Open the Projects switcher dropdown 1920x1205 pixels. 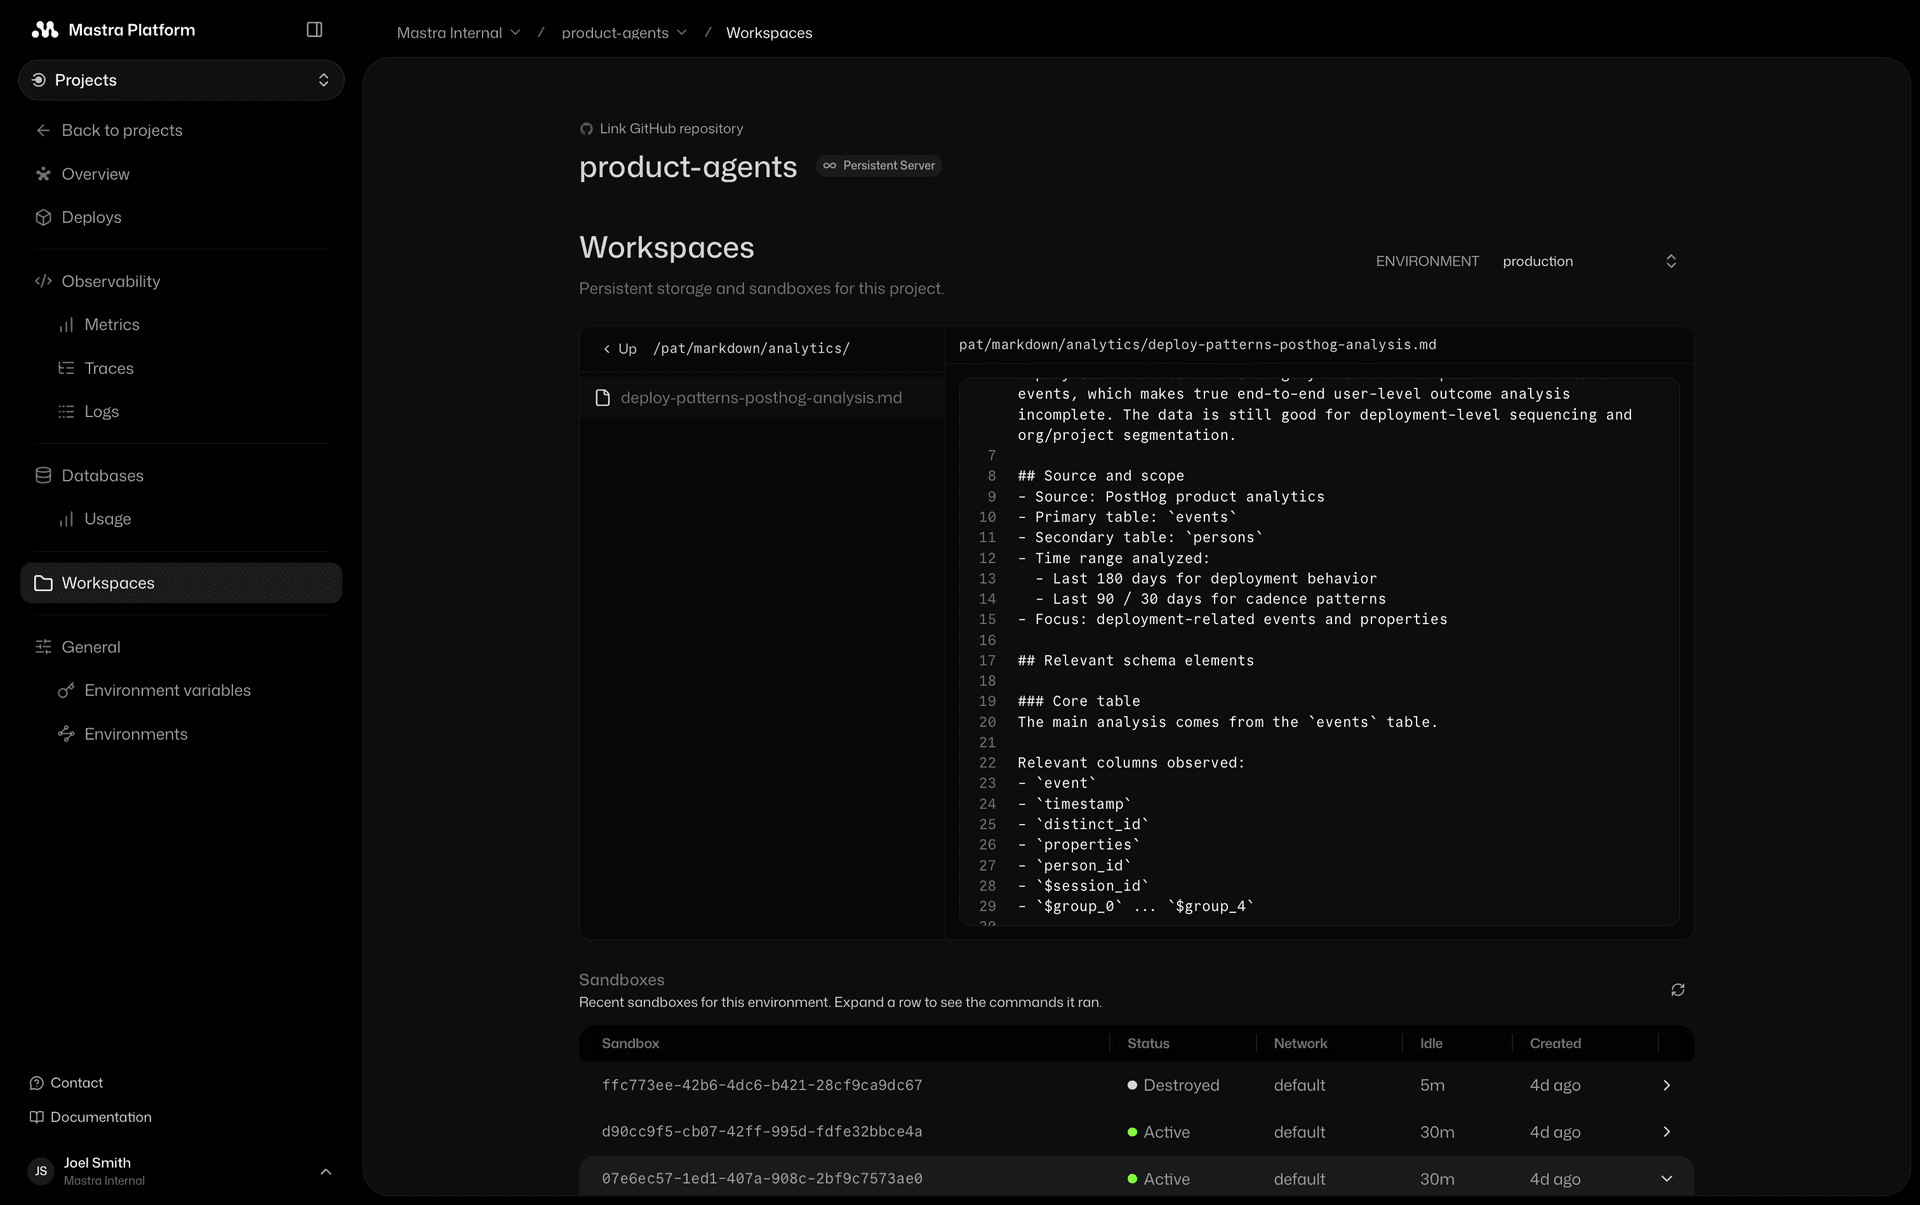click(181, 80)
